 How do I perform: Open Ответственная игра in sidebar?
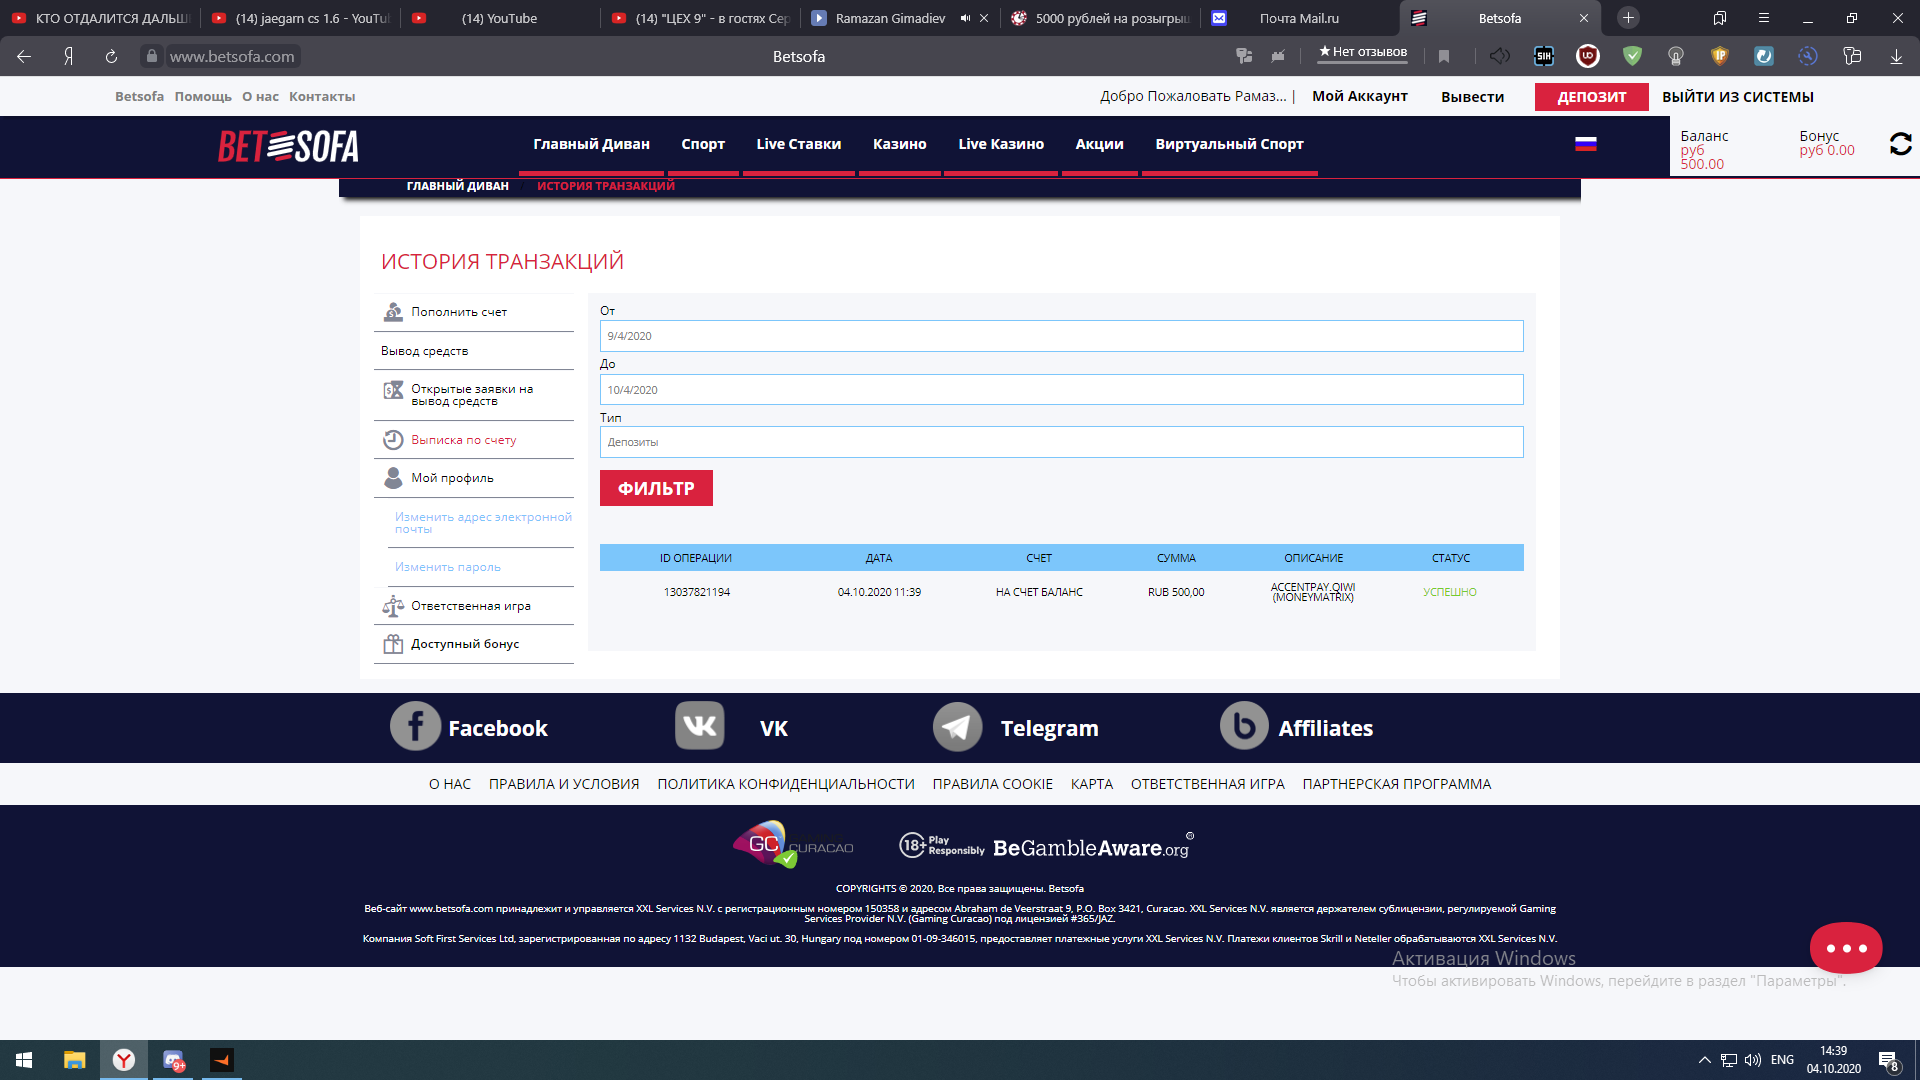coord(470,606)
